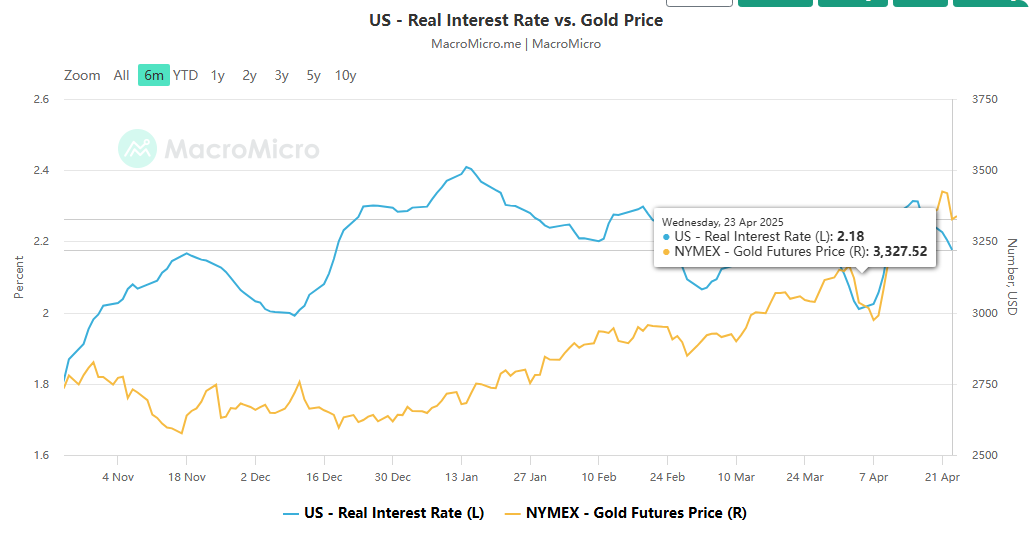Click blue line marker in the legend
The width and height of the screenshot is (1029, 536).
[x=291, y=513]
